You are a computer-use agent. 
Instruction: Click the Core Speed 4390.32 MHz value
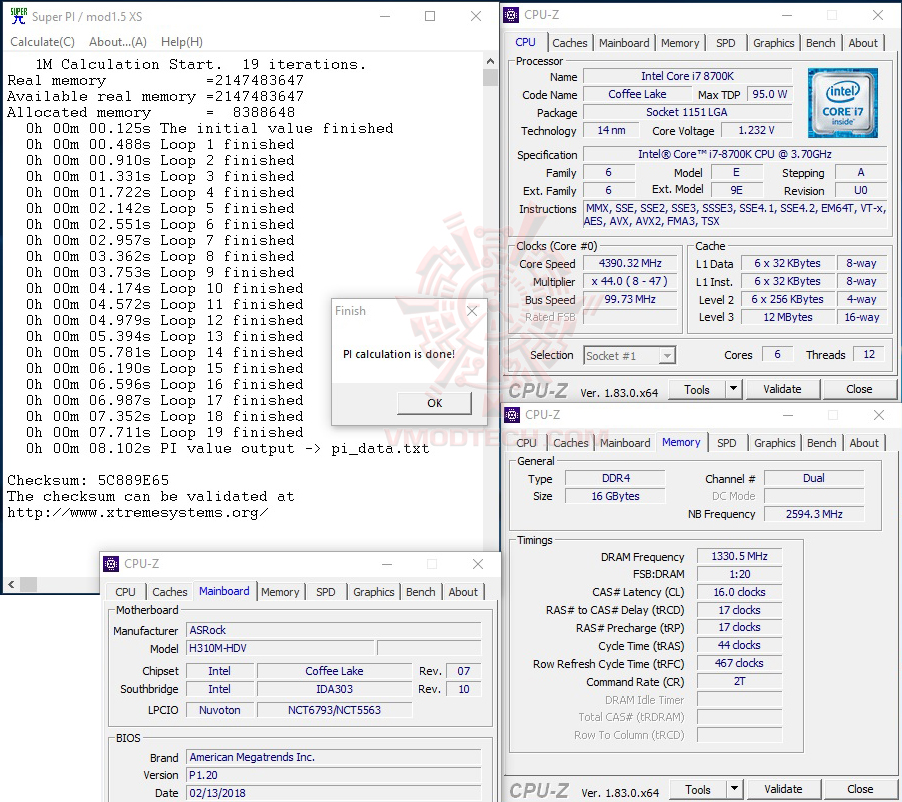[630, 263]
